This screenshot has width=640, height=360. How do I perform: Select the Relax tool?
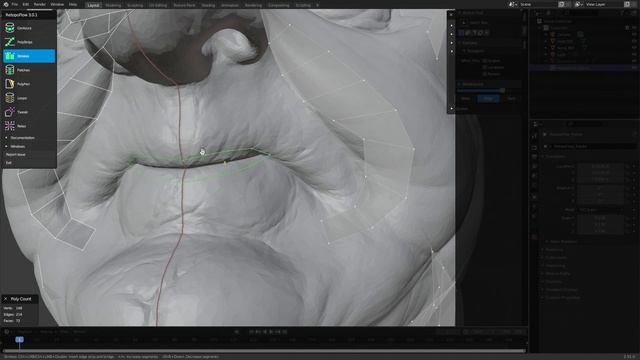point(29,126)
